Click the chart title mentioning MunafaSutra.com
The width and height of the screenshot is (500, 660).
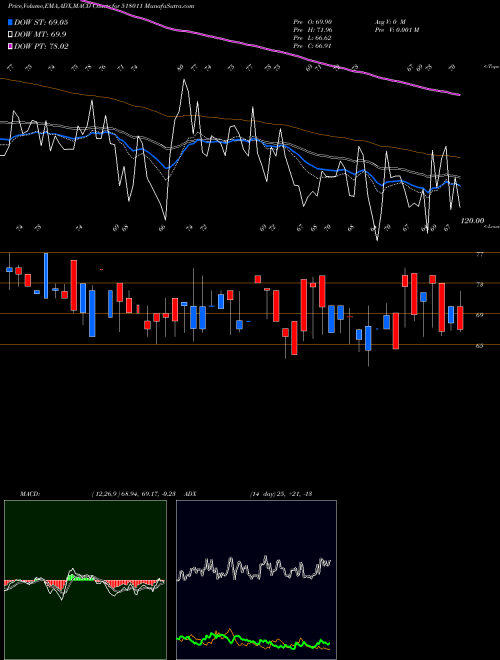[x=101, y=6]
